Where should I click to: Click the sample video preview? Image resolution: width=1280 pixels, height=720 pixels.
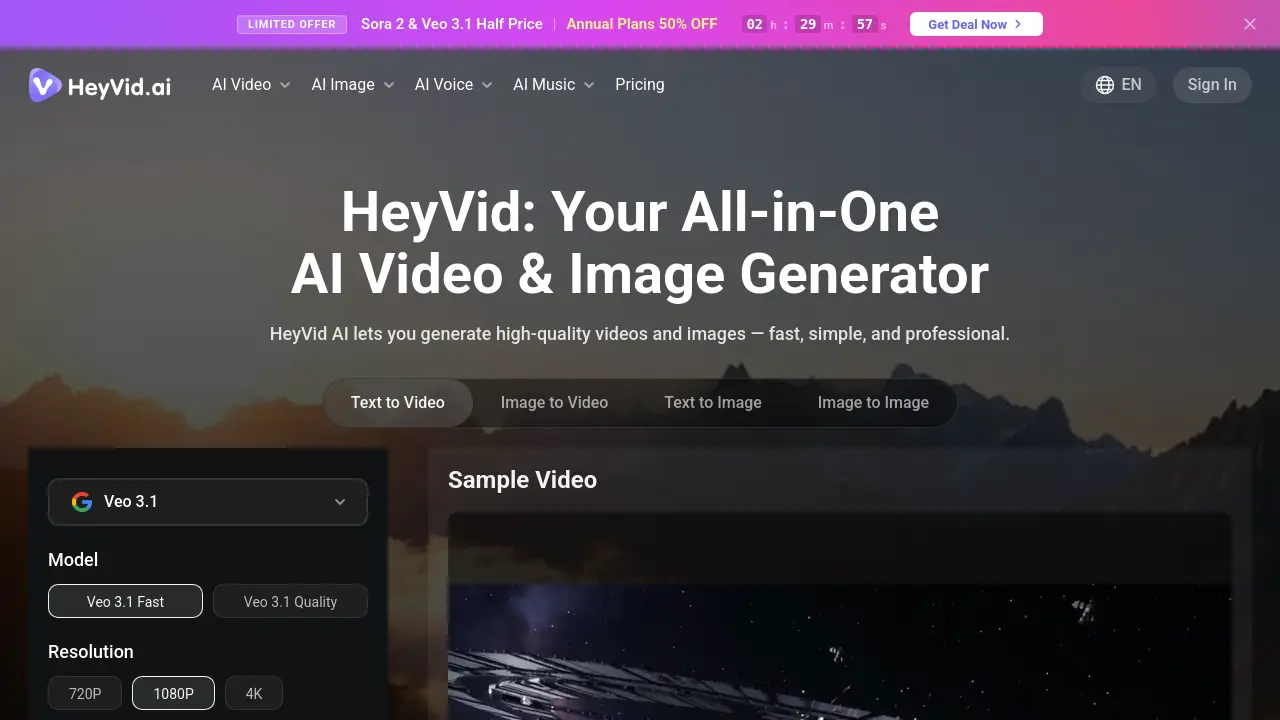point(840,616)
